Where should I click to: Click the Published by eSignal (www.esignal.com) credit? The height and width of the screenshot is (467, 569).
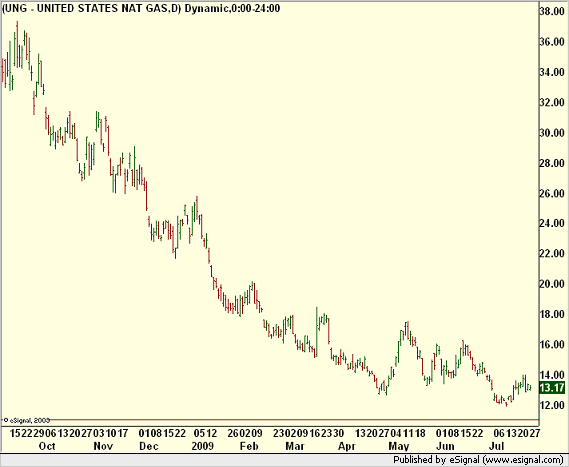(478, 460)
